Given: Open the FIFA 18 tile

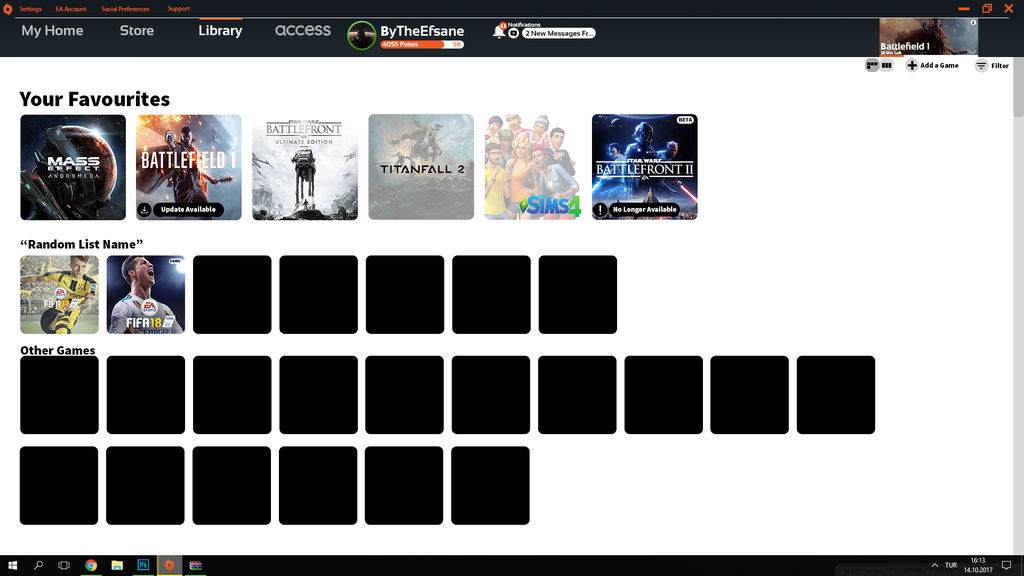Looking at the screenshot, I should [146, 295].
